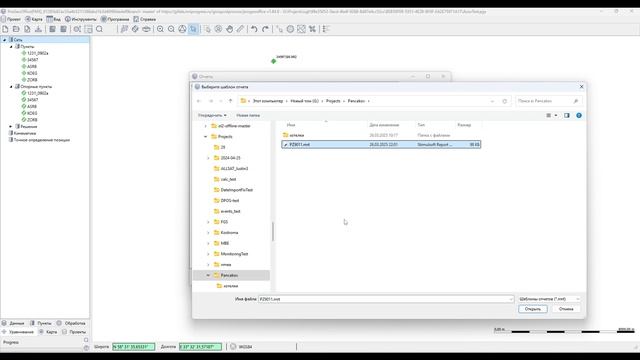Collapse the Пункты tree node

tap(11, 47)
